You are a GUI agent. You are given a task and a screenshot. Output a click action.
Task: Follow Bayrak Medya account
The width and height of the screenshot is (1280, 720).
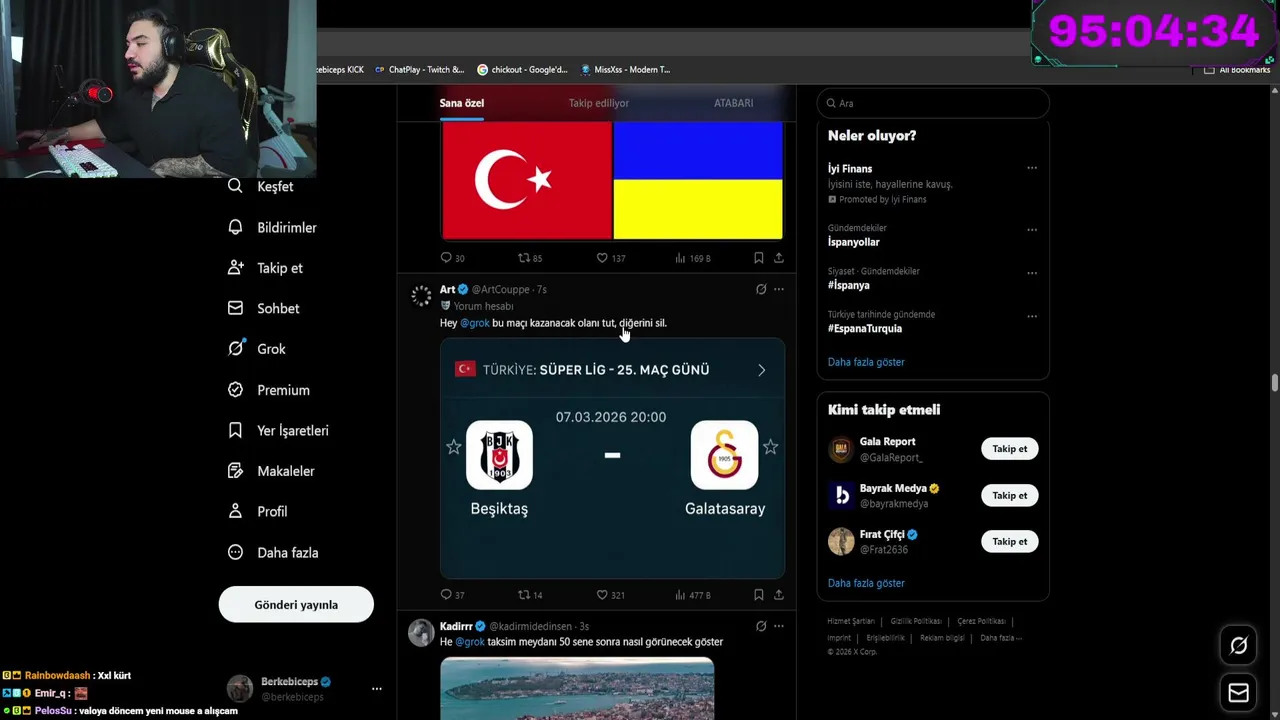pyautogui.click(x=1009, y=496)
